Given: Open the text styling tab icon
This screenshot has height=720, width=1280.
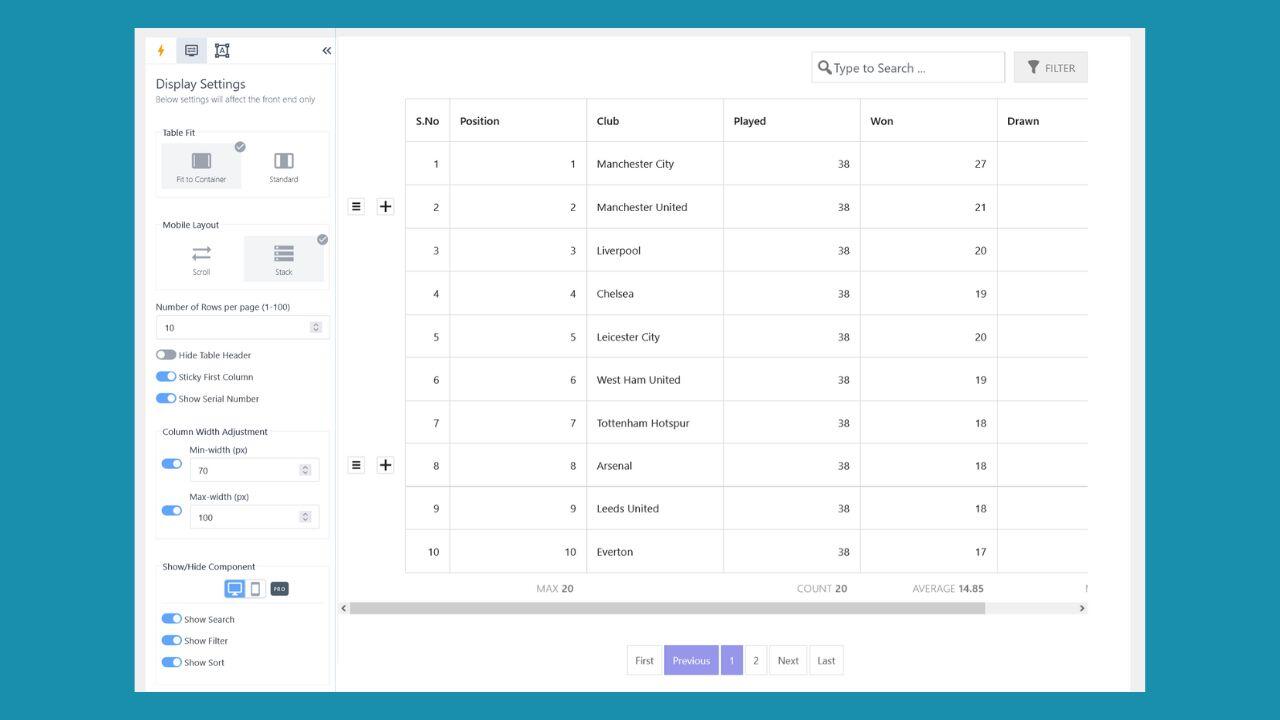Looking at the screenshot, I should [x=222, y=51].
